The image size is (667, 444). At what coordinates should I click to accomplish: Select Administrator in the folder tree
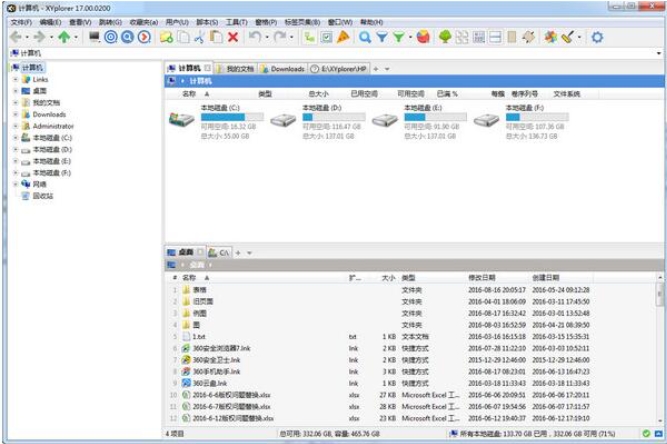pyautogui.click(x=53, y=126)
